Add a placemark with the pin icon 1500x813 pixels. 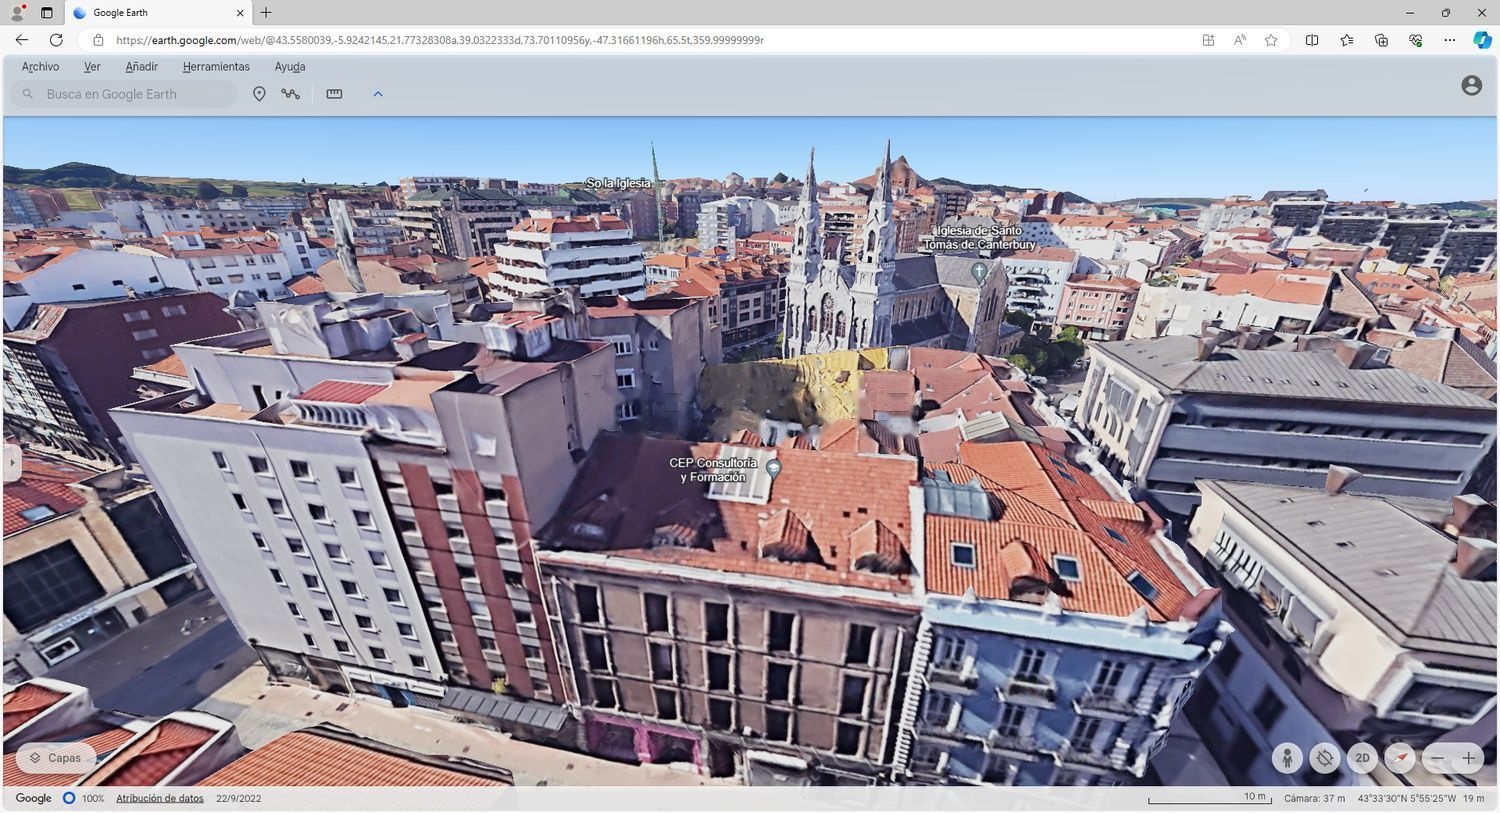click(x=259, y=94)
